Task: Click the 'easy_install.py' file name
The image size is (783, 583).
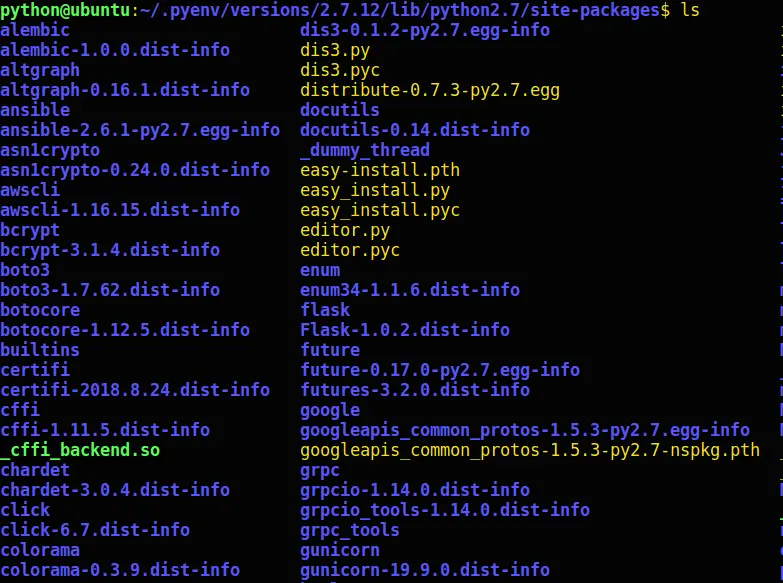Action: 375,190
